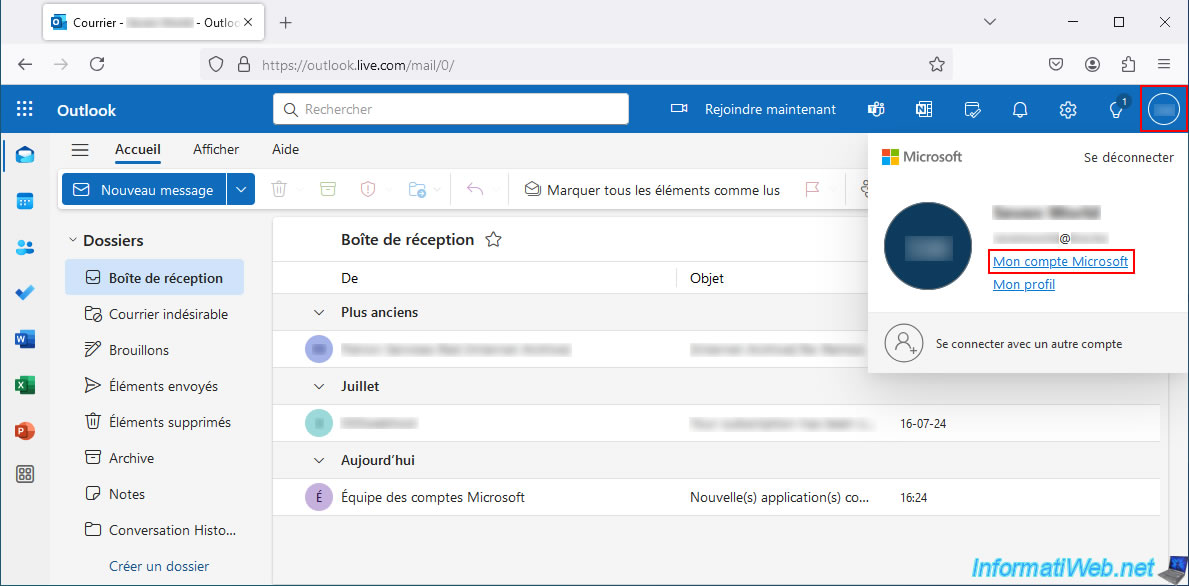Click the delete trash icon in toolbar

click(x=279, y=190)
